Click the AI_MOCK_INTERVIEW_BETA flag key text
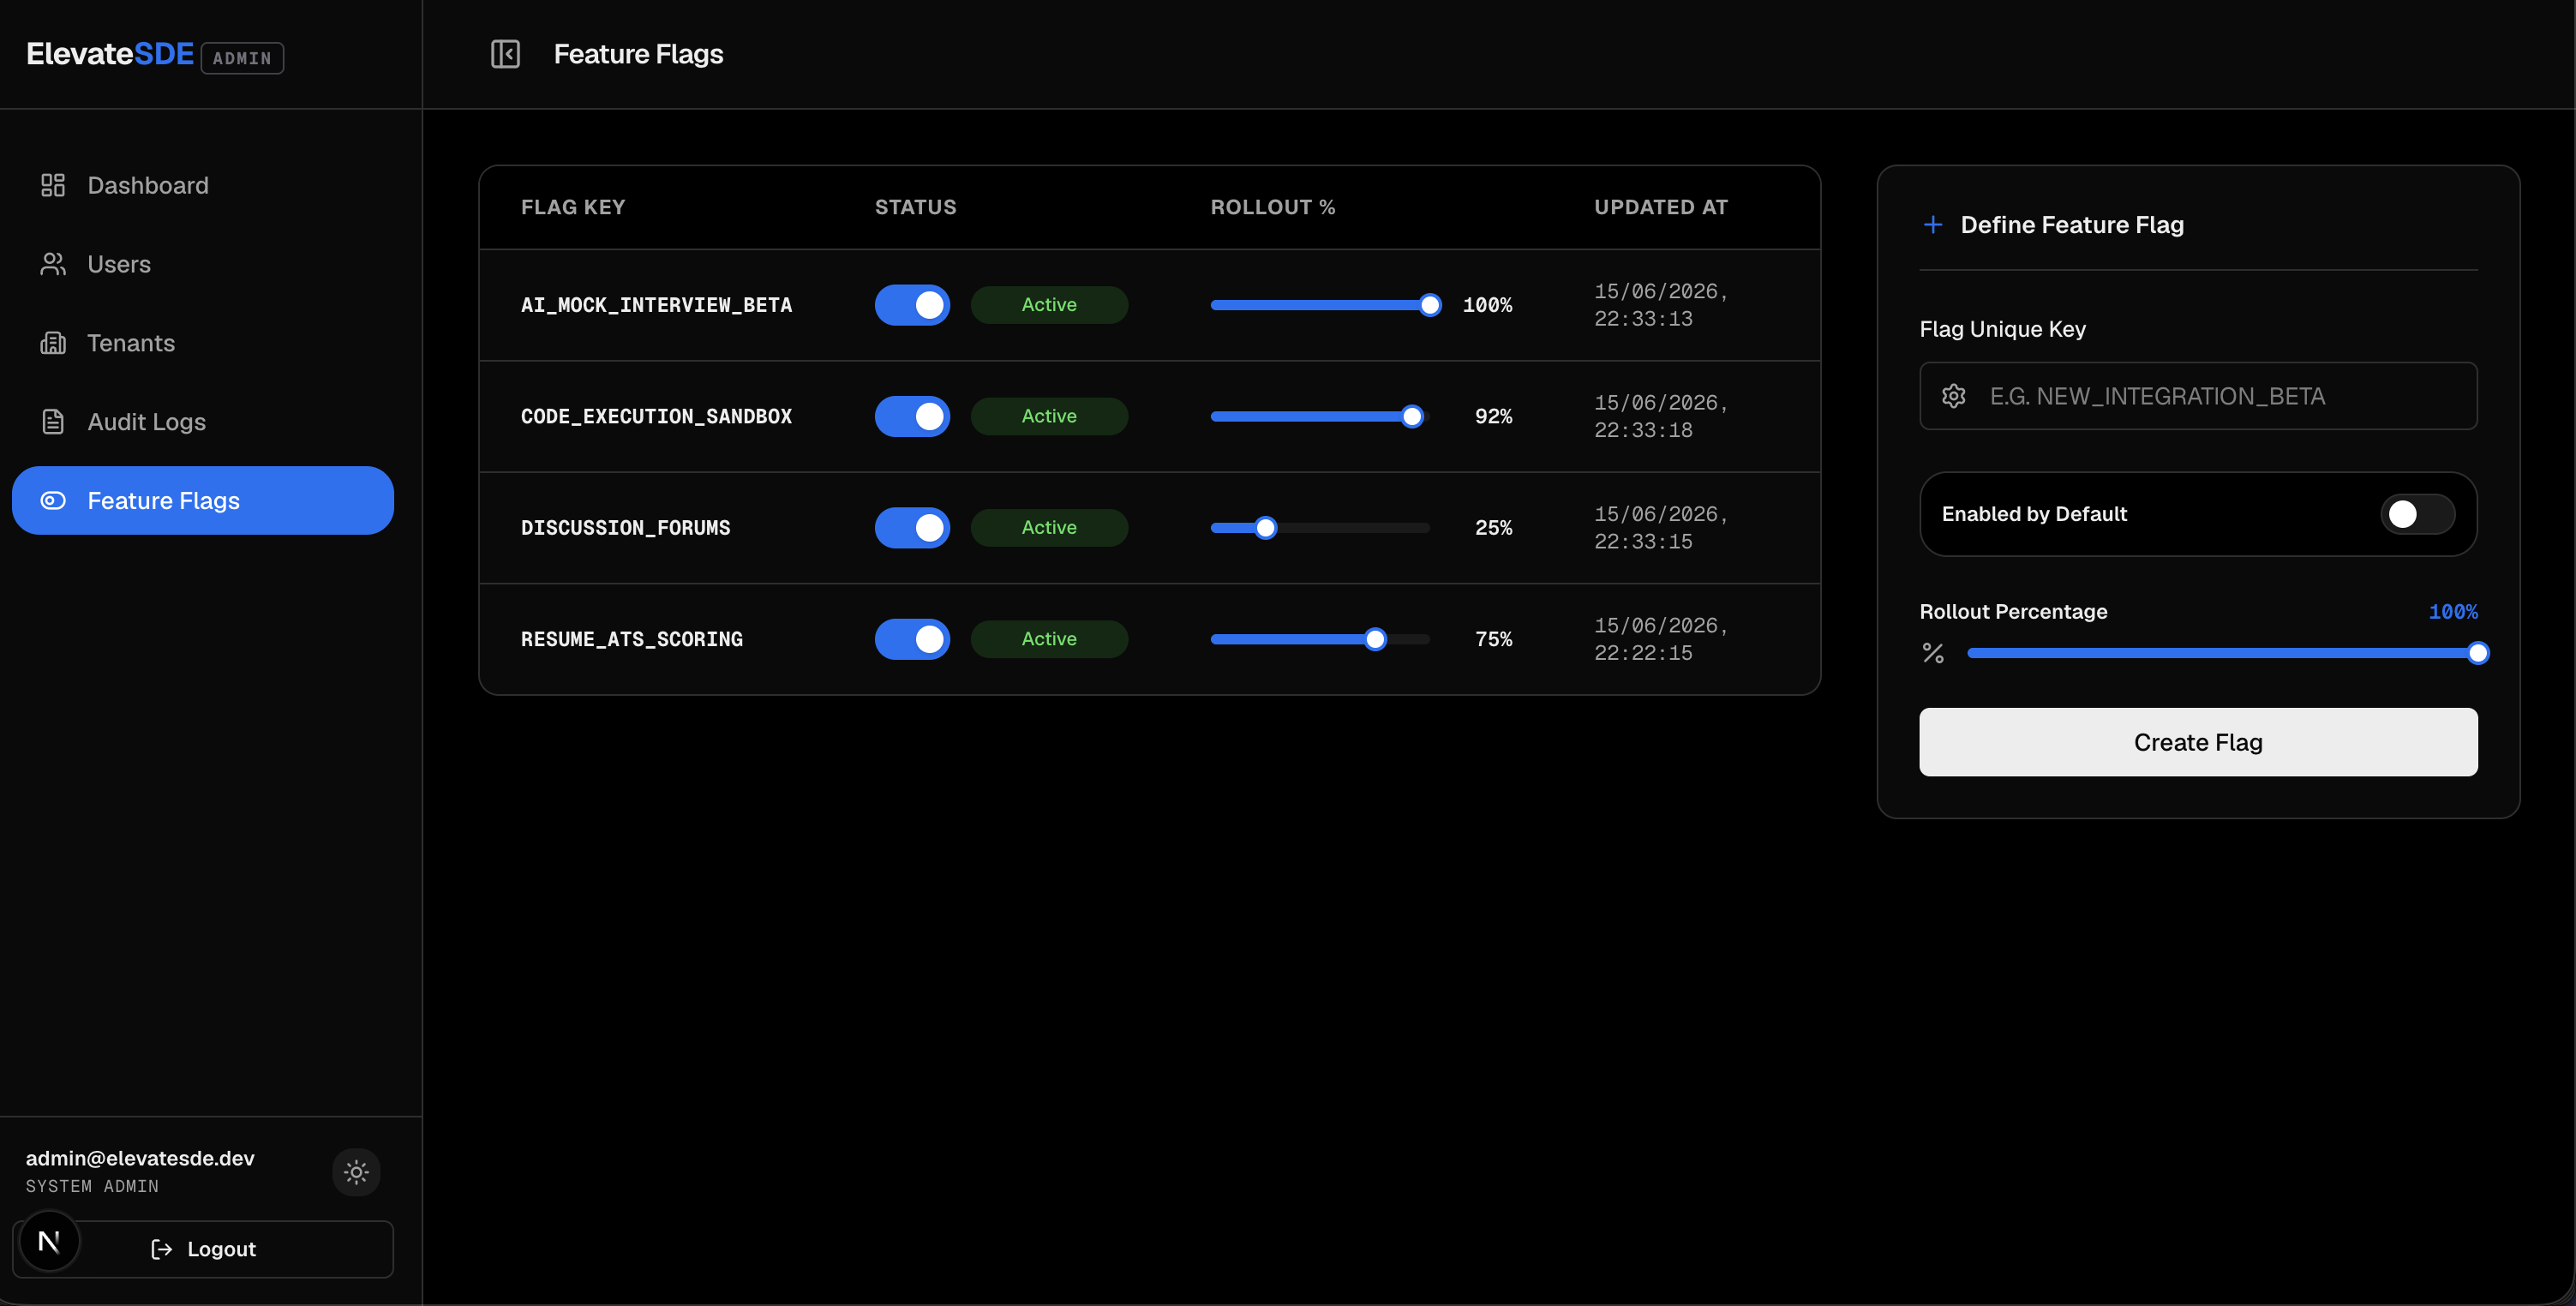Screen dimensions: 2576x1306 coord(656,305)
